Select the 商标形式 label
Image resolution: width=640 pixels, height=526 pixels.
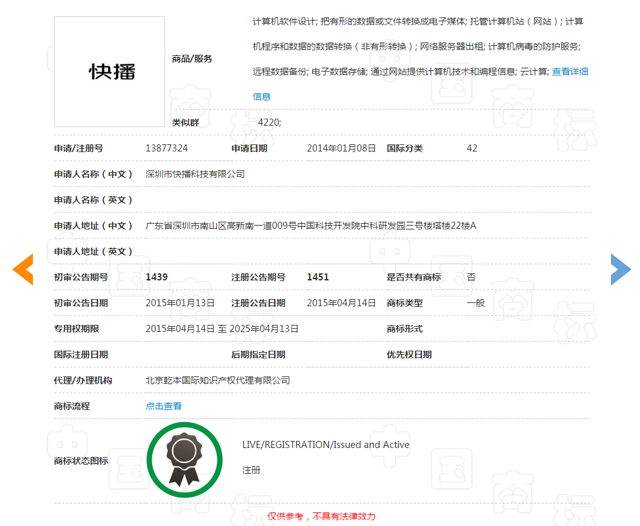[405, 329]
